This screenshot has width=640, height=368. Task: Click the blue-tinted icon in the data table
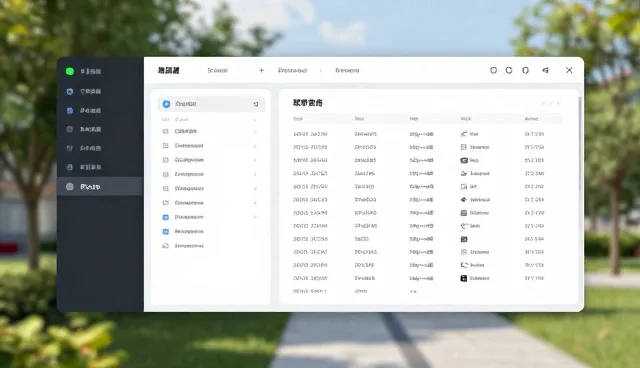pyautogui.click(x=464, y=160)
